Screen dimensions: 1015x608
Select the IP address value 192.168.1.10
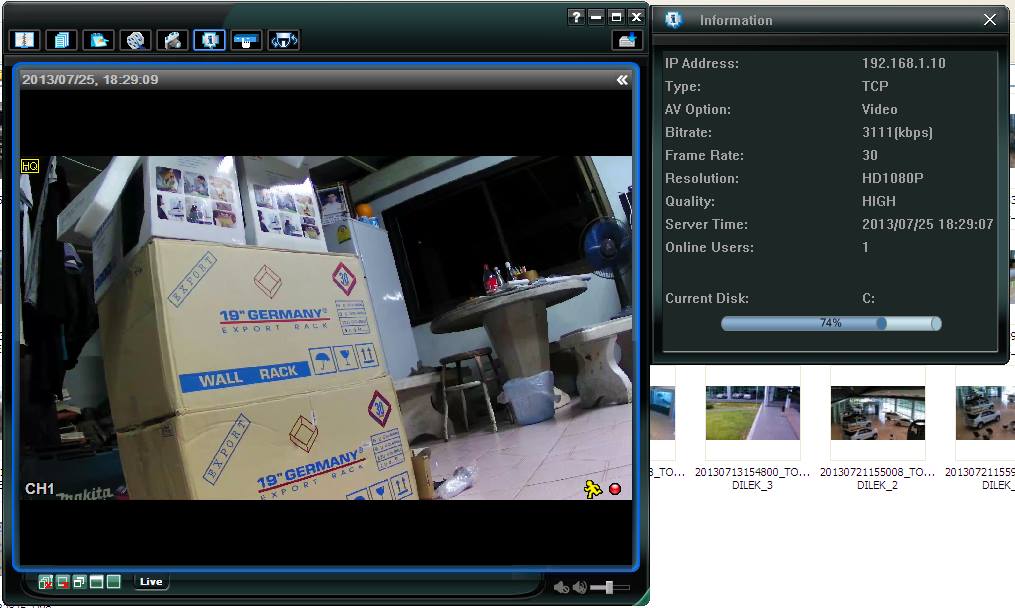point(904,63)
